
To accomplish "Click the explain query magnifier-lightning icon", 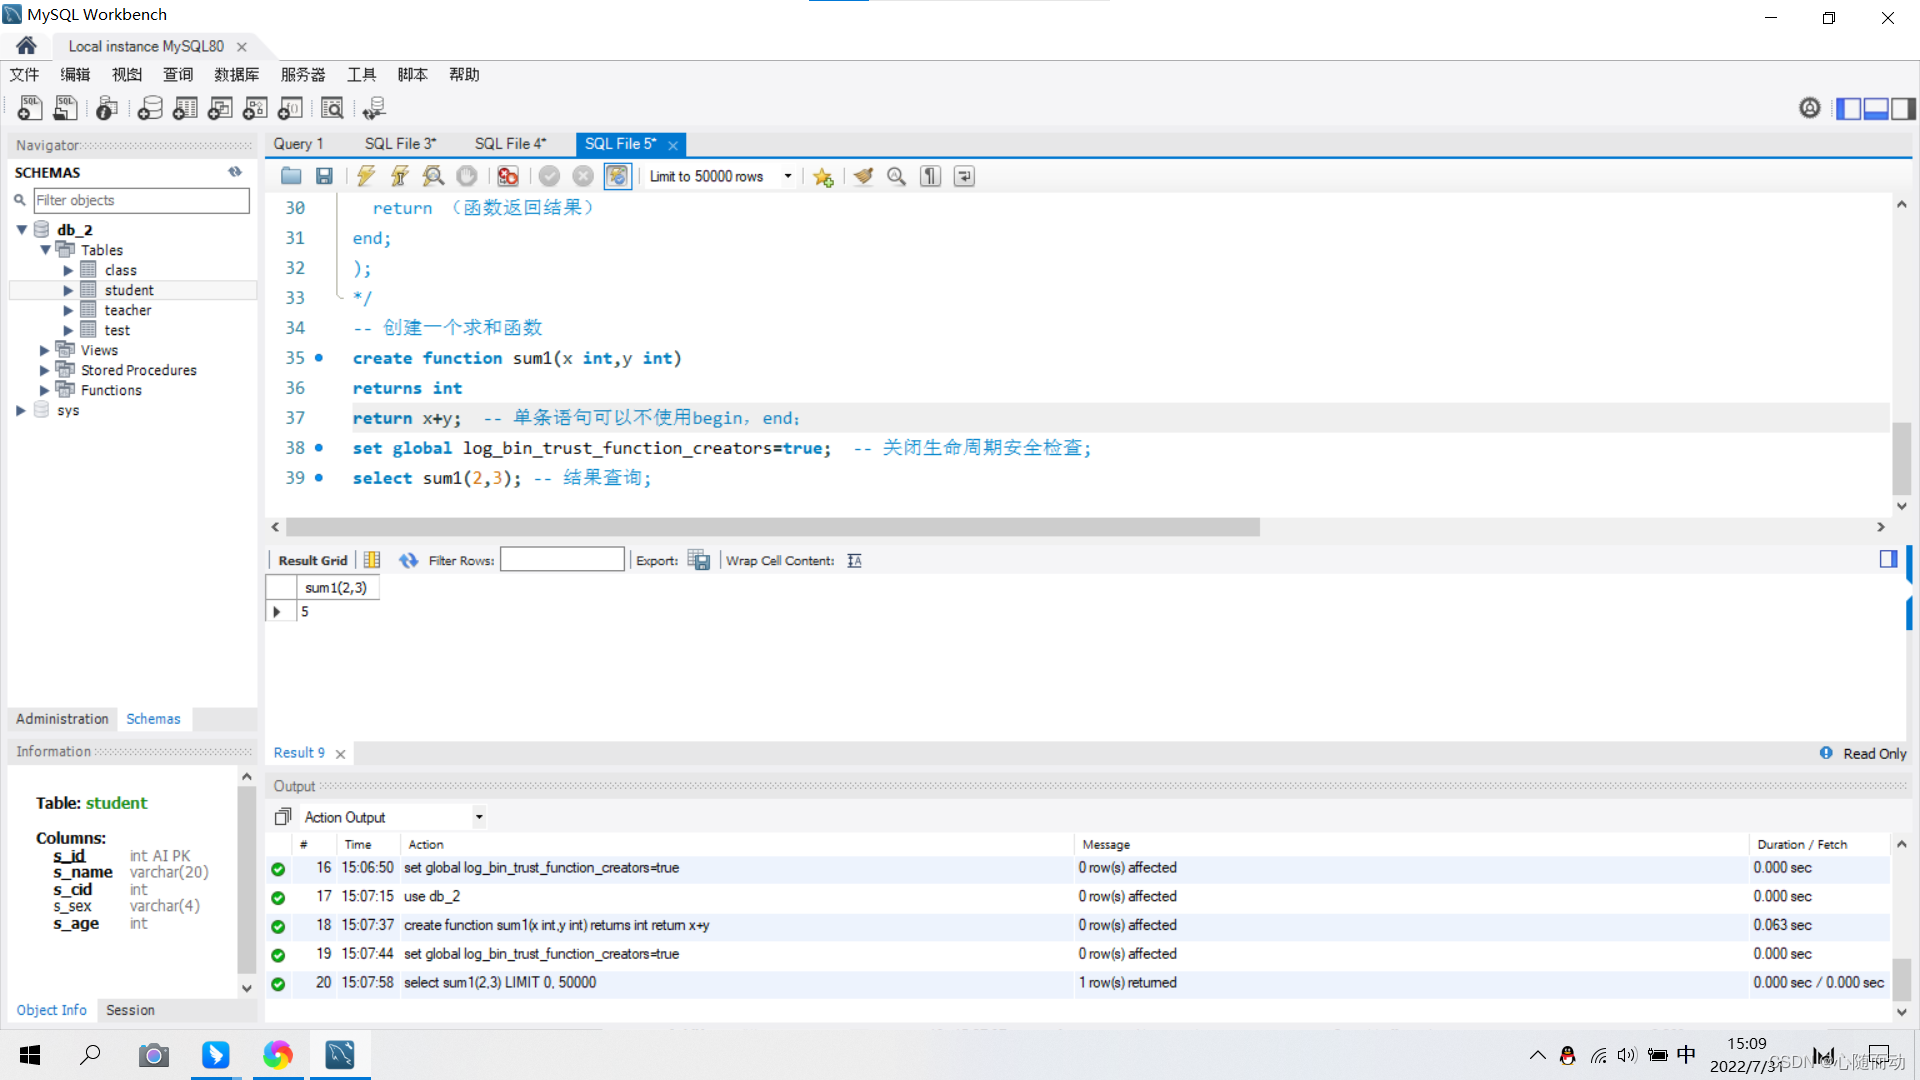I will [x=433, y=176].
